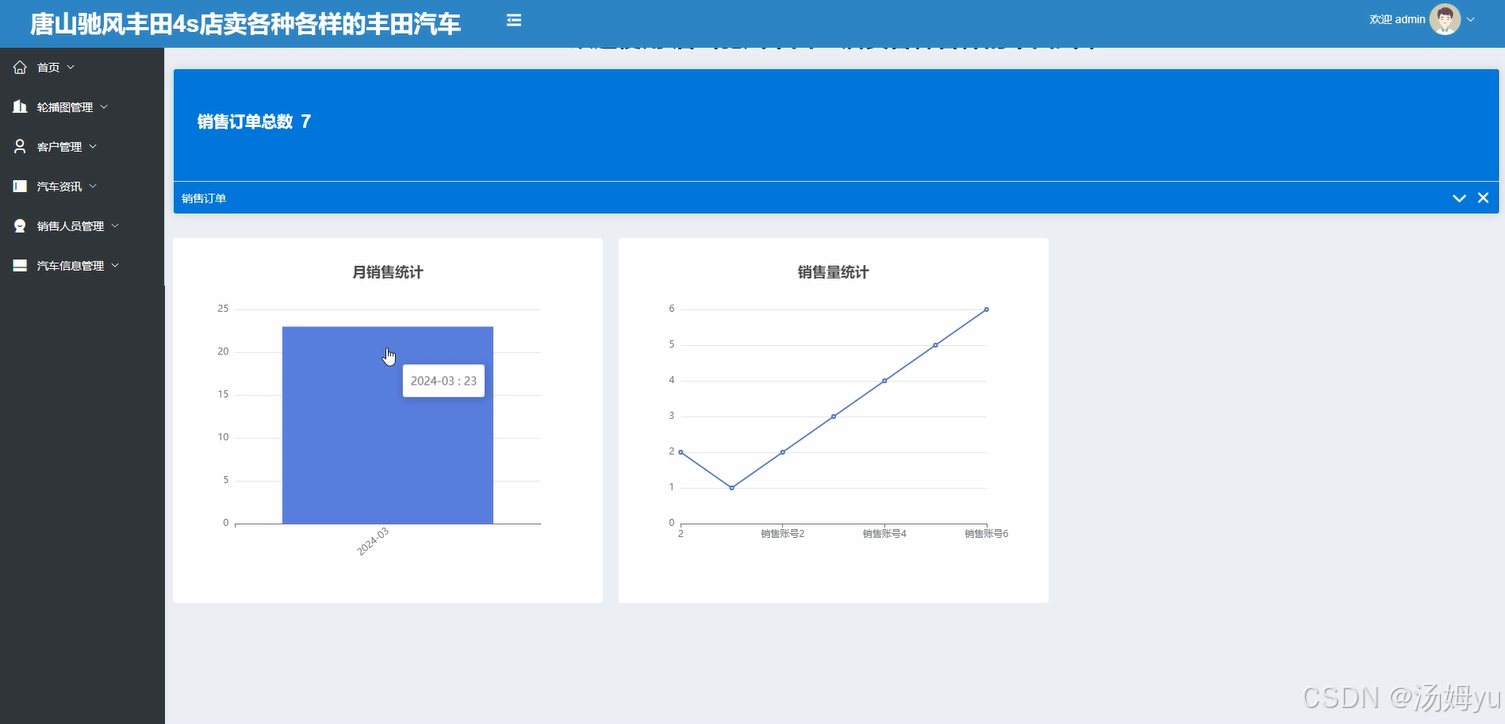Click the line chart point at value 1

point(732,488)
